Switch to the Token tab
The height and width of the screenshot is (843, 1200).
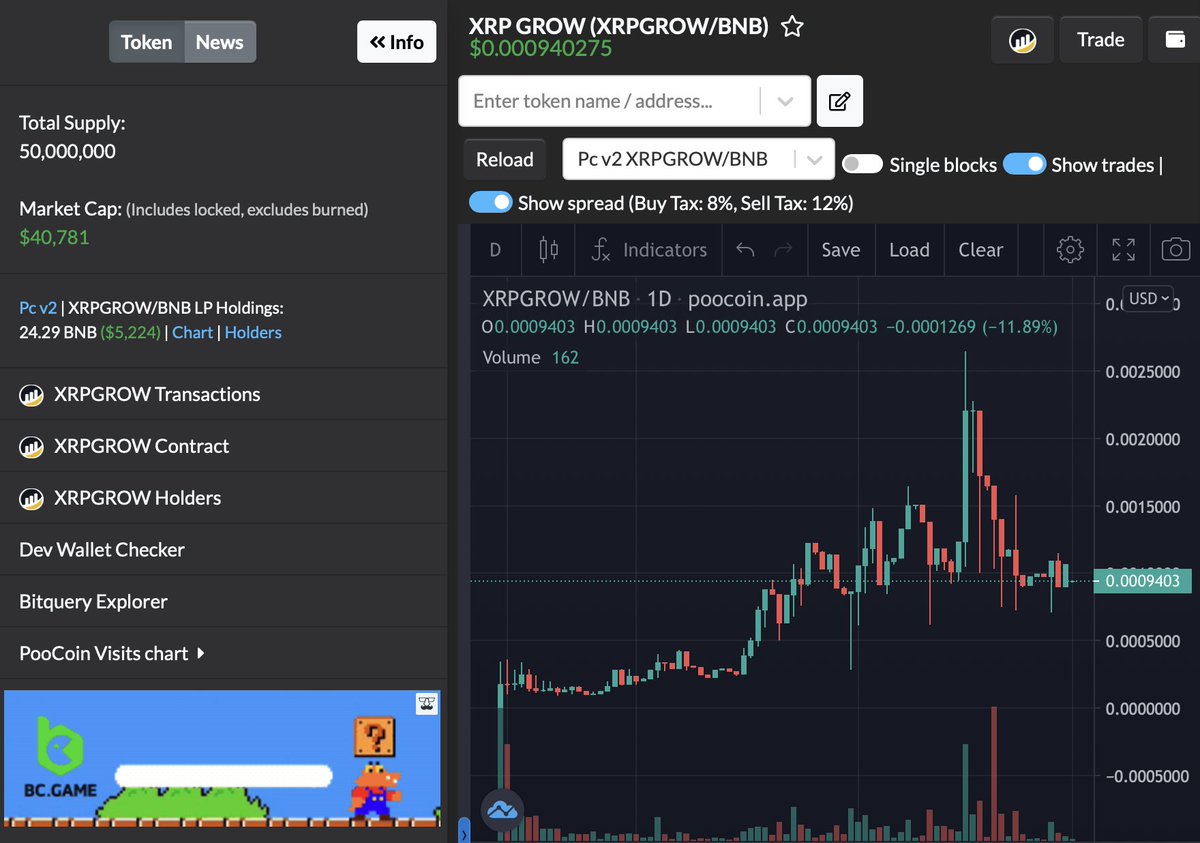tap(147, 42)
